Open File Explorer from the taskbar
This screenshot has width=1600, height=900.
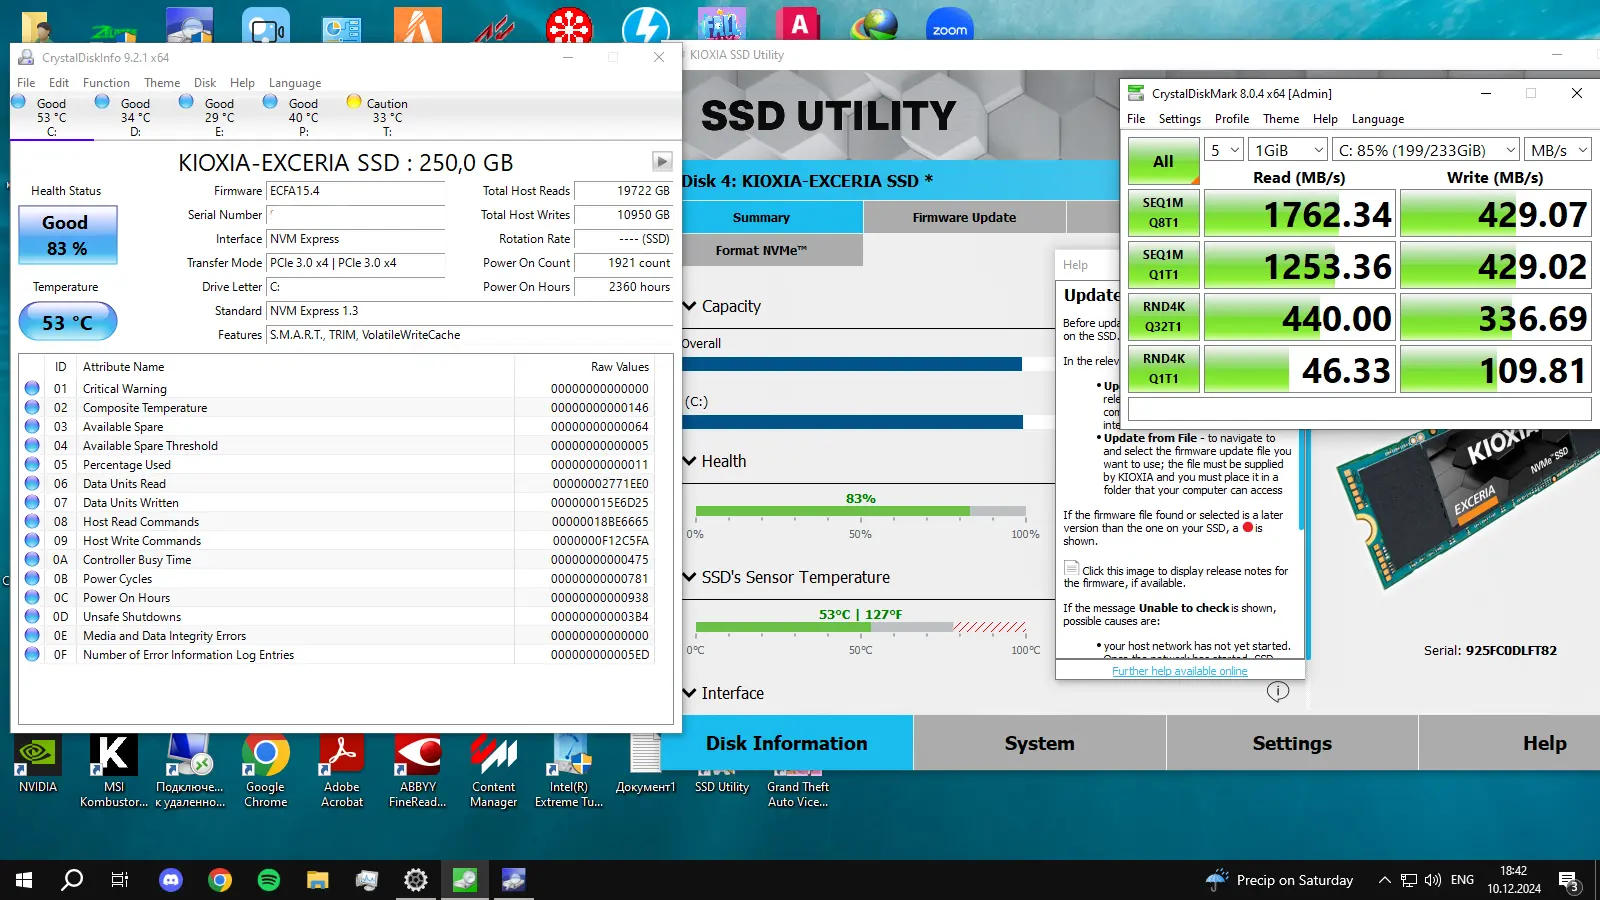(x=318, y=880)
